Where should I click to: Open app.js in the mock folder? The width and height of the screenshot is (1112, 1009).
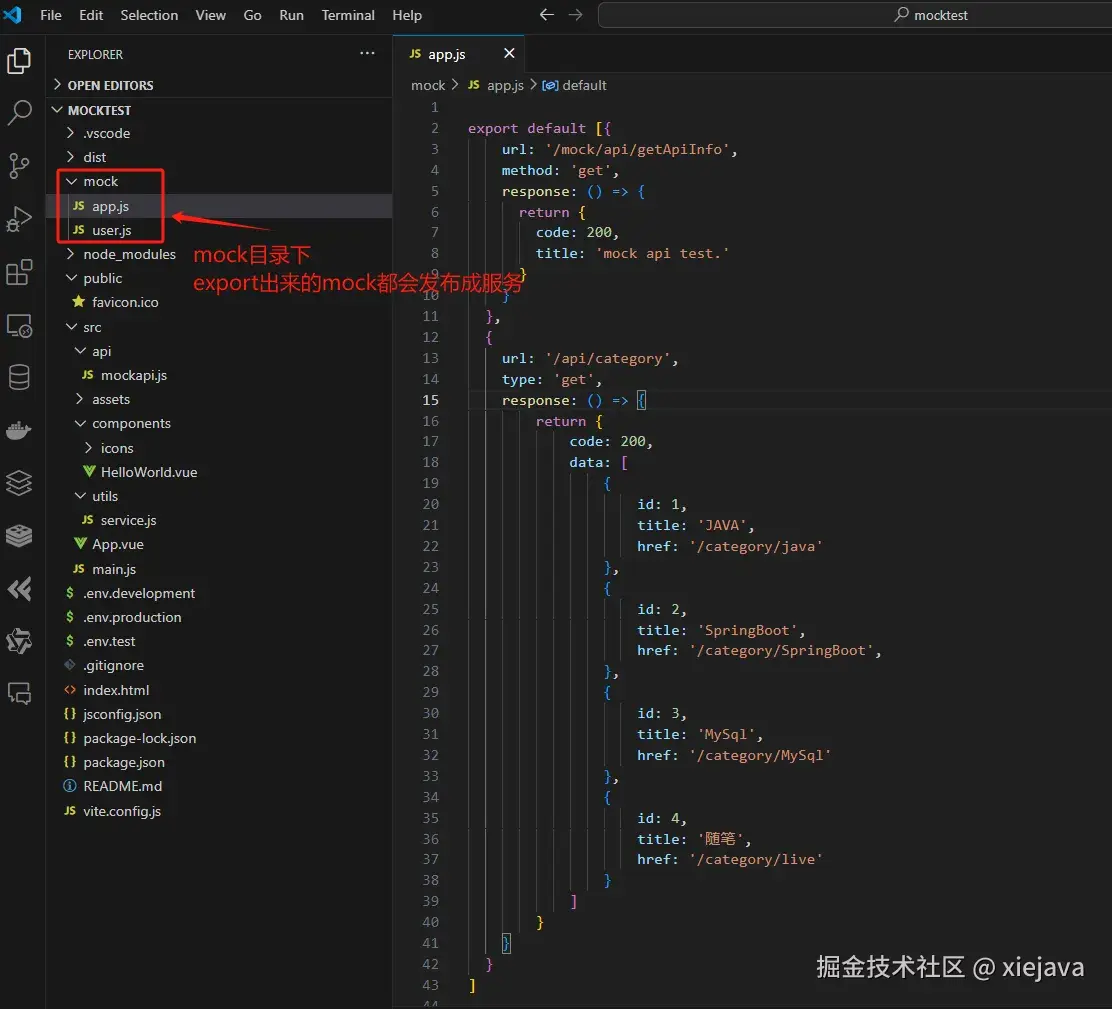click(219, 206)
